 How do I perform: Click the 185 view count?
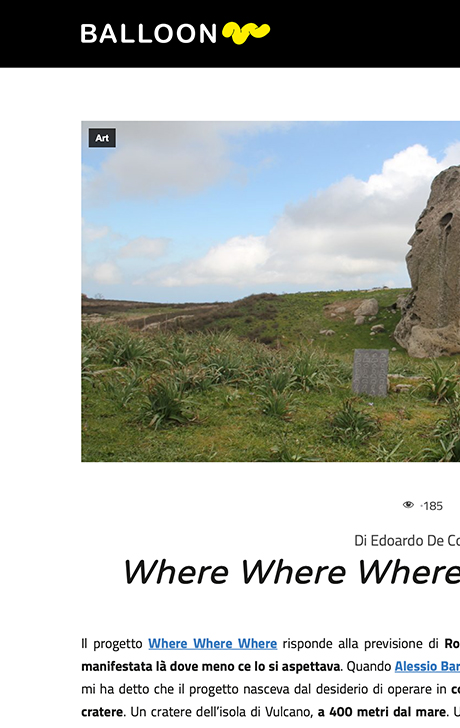[x=432, y=506]
